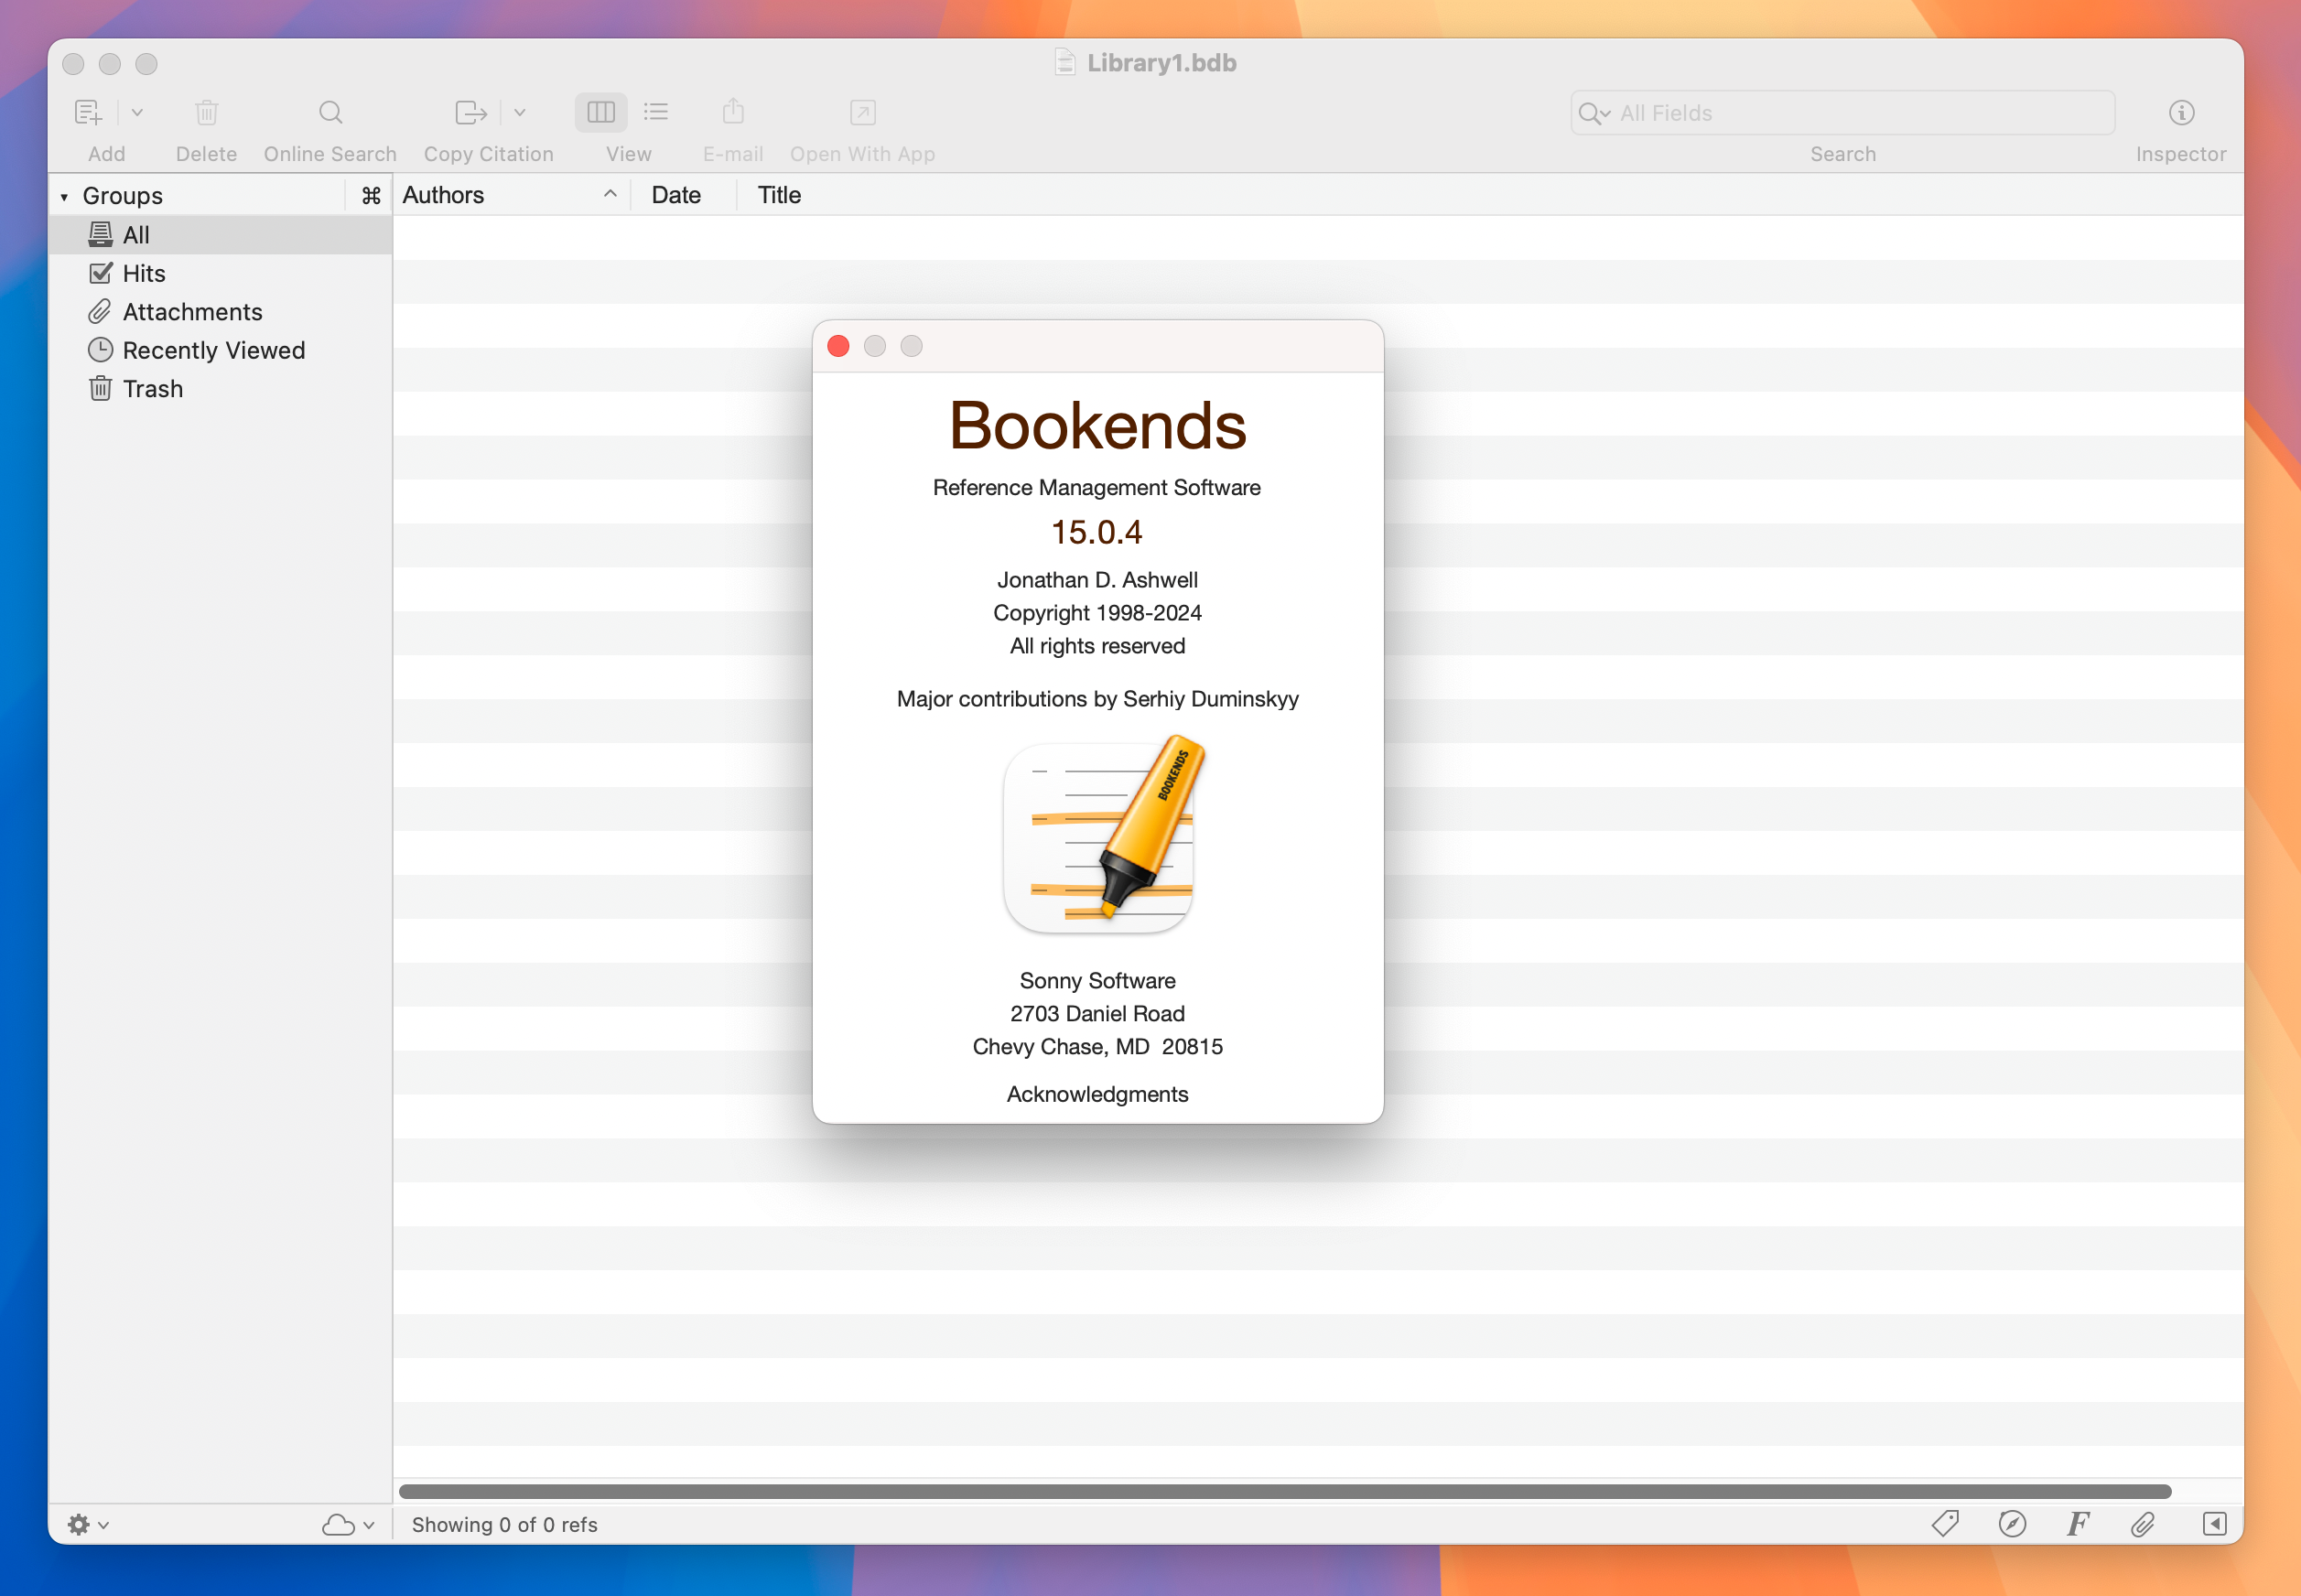The width and height of the screenshot is (2301, 1596).
Task: Select the Recently Viewed group
Action: (x=220, y=350)
